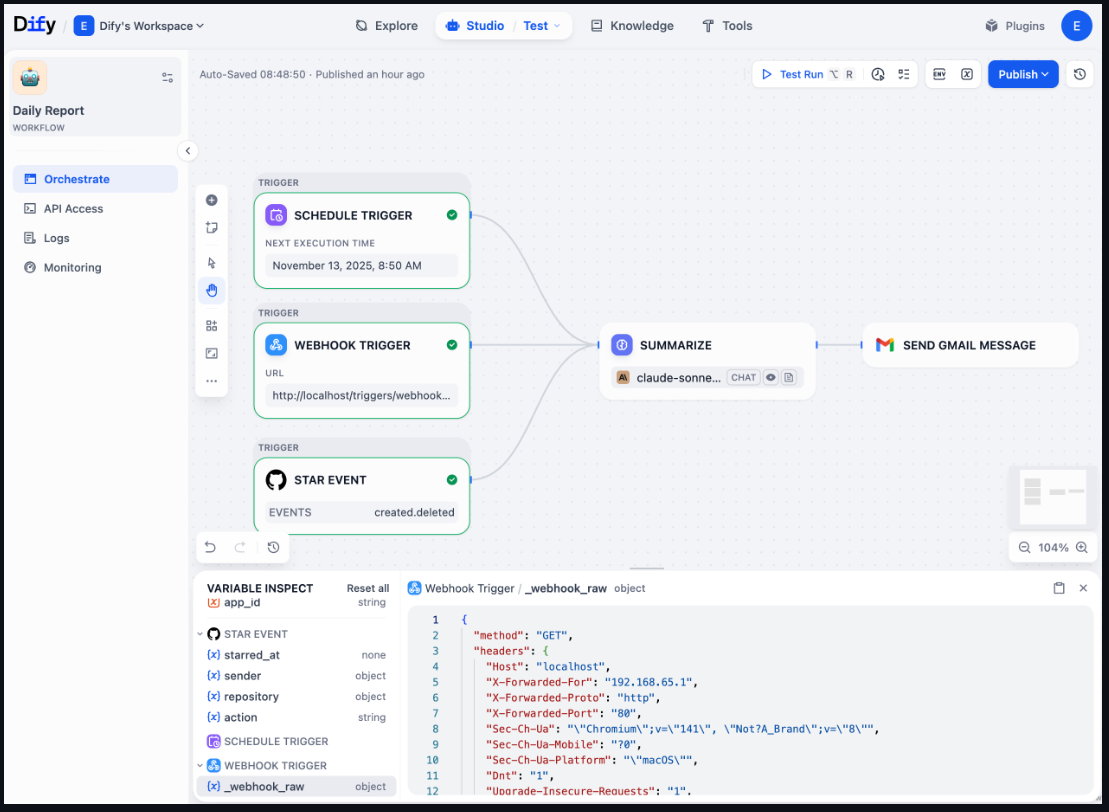Collapse the STAR EVENT variable group
This screenshot has height=812, width=1109.
click(201, 634)
